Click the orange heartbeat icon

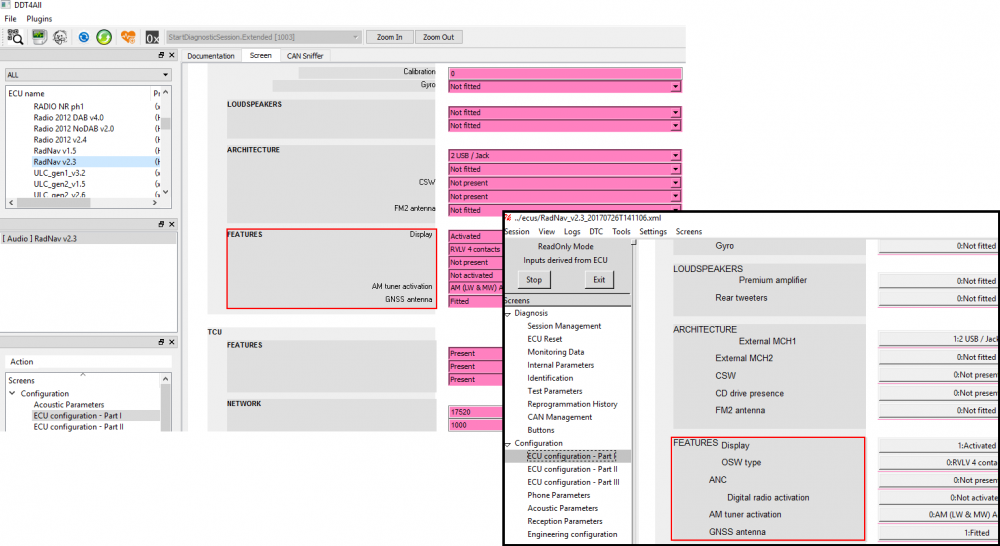[128, 37]
